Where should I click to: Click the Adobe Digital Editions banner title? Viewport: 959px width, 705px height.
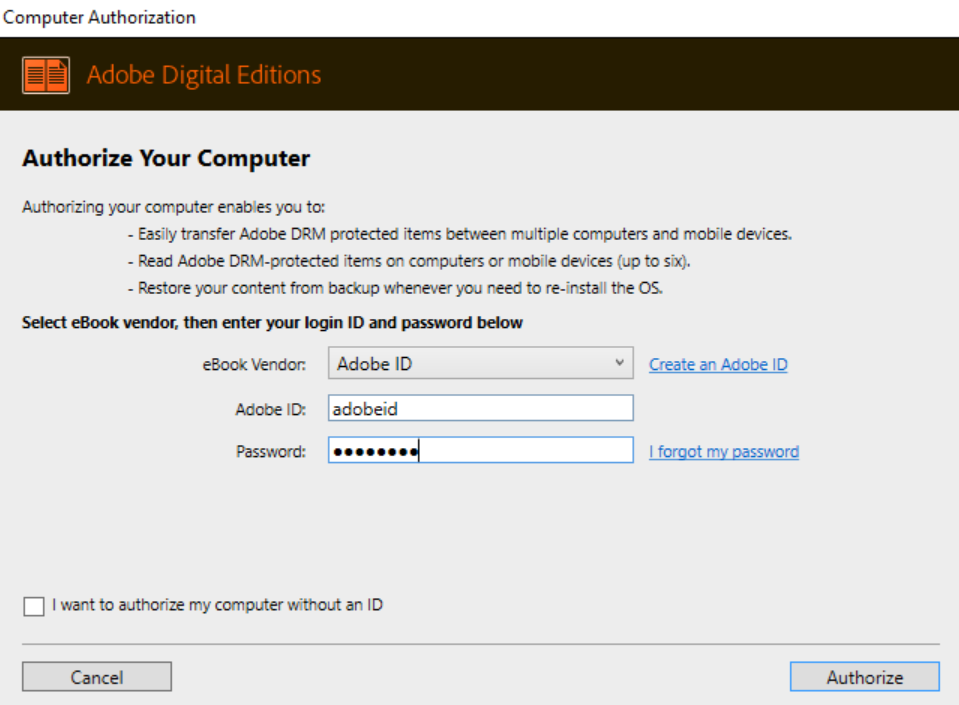204,75
